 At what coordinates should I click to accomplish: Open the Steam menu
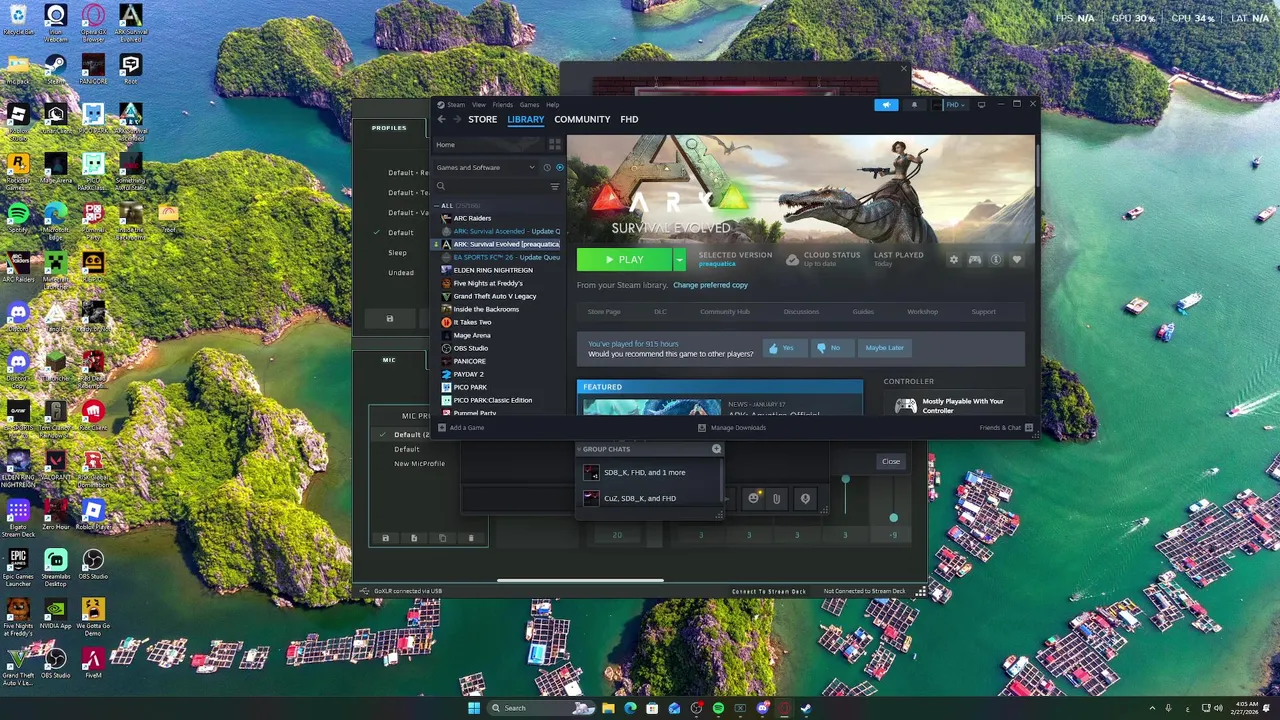click(455, 104)
